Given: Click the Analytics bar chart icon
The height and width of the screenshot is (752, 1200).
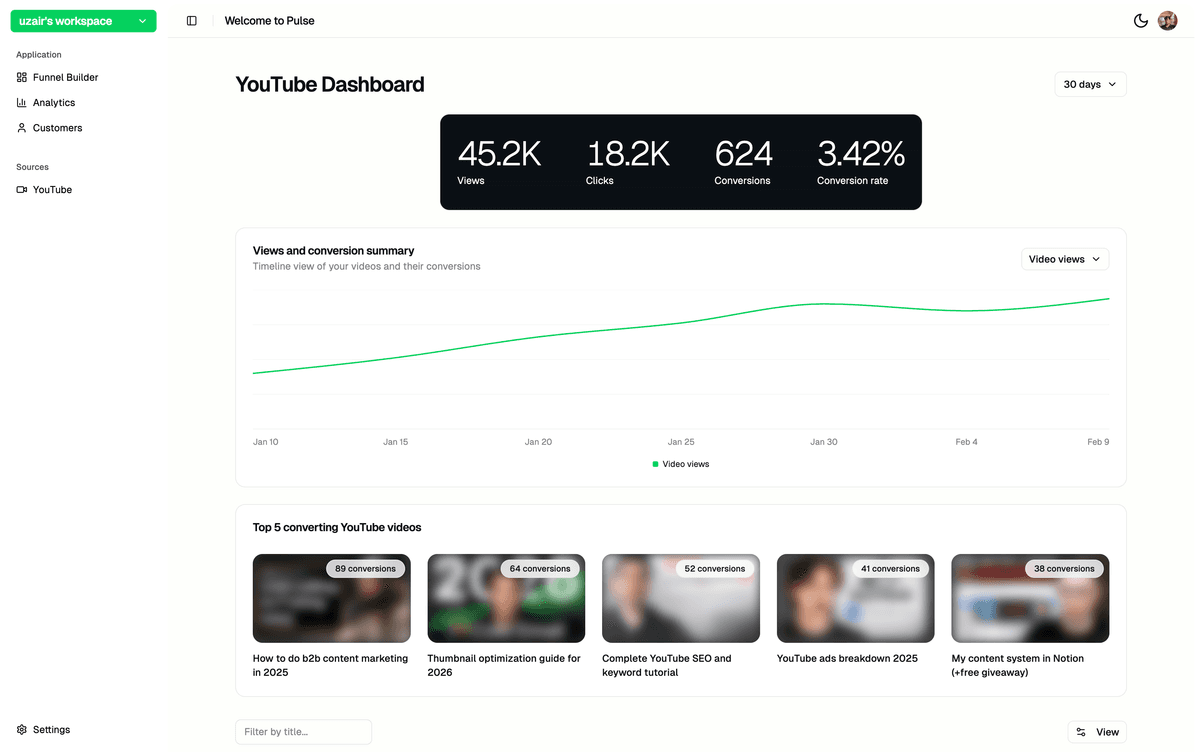Looking at the screenshot, I should click(x=22, y=102).
